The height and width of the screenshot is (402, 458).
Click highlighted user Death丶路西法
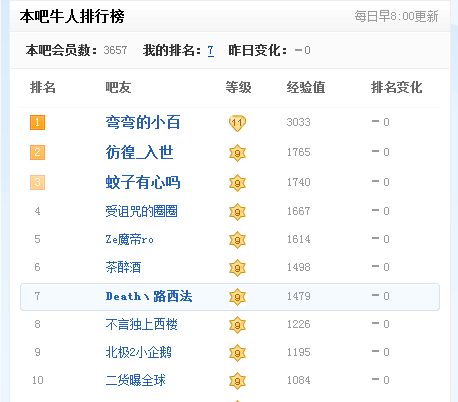[149, 296]
